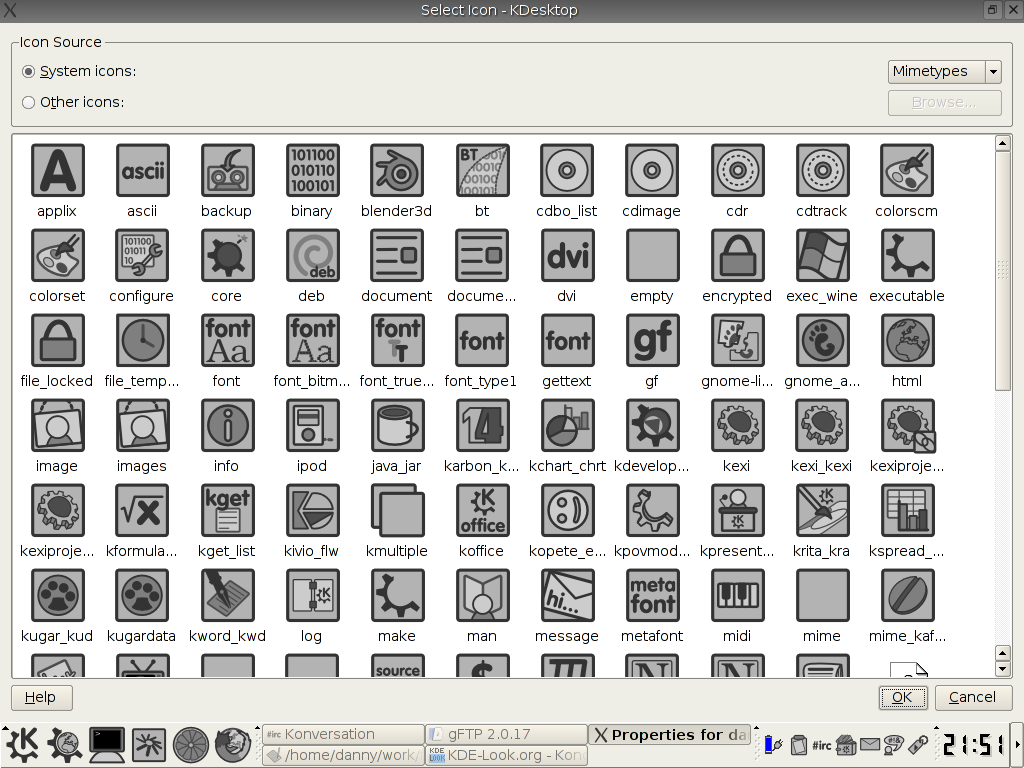Select the kword_kwd pen icon
The height and width of the screenshot is (768, 1024).
(x=227, y=595)
